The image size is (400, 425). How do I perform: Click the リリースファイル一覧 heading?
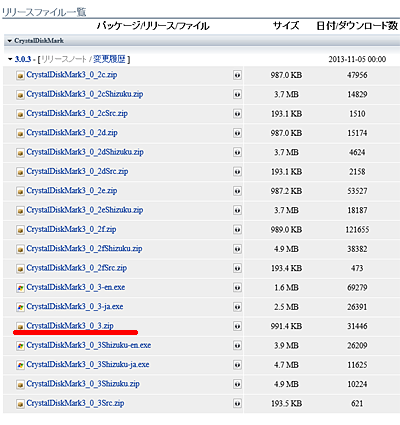(44, 12)
